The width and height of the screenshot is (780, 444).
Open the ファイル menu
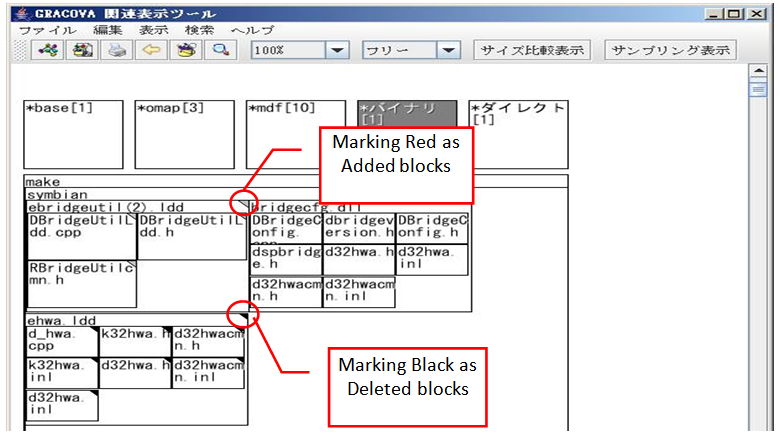pyautogui.click(x=47, y=30)
